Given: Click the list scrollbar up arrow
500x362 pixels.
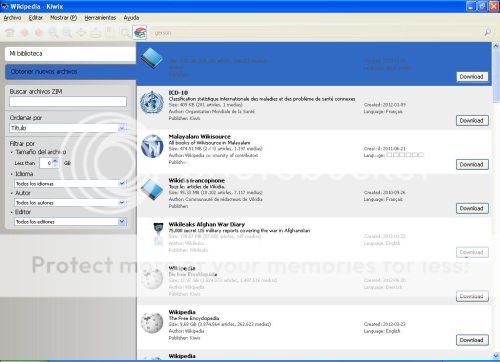Looking at the screenshot, I should [496, 46].
